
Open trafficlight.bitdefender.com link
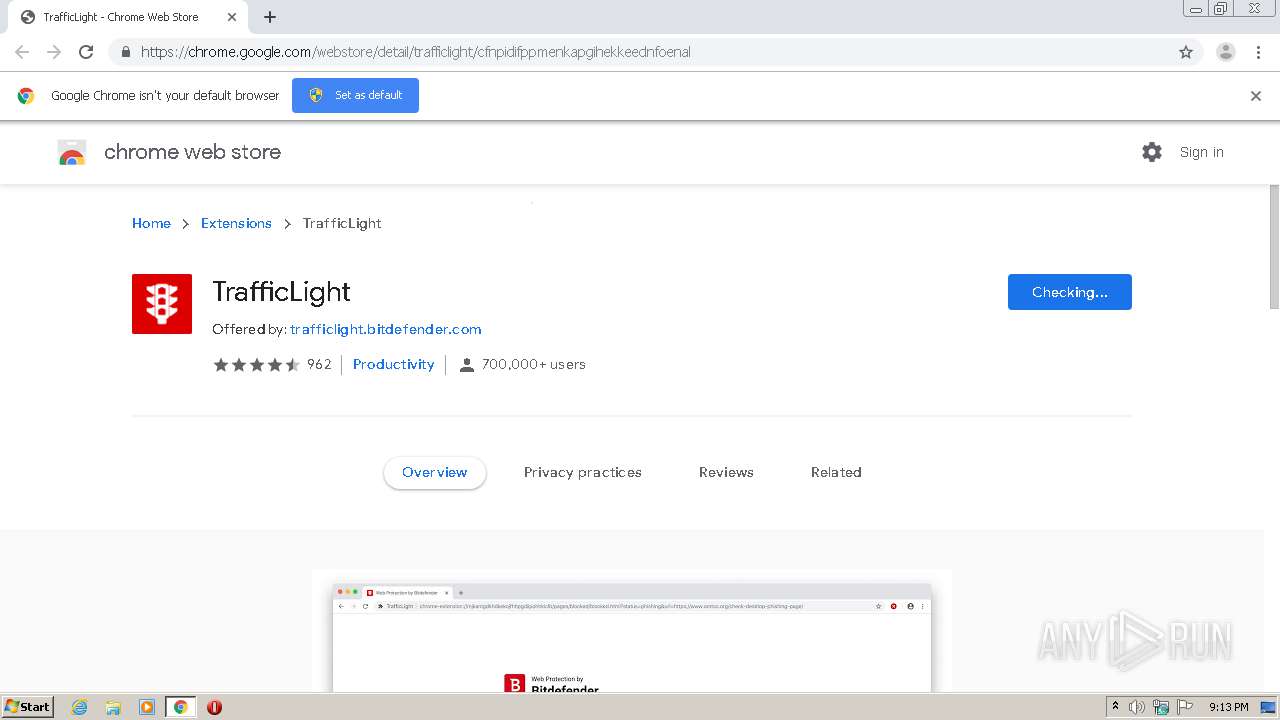tap(386, 329)
